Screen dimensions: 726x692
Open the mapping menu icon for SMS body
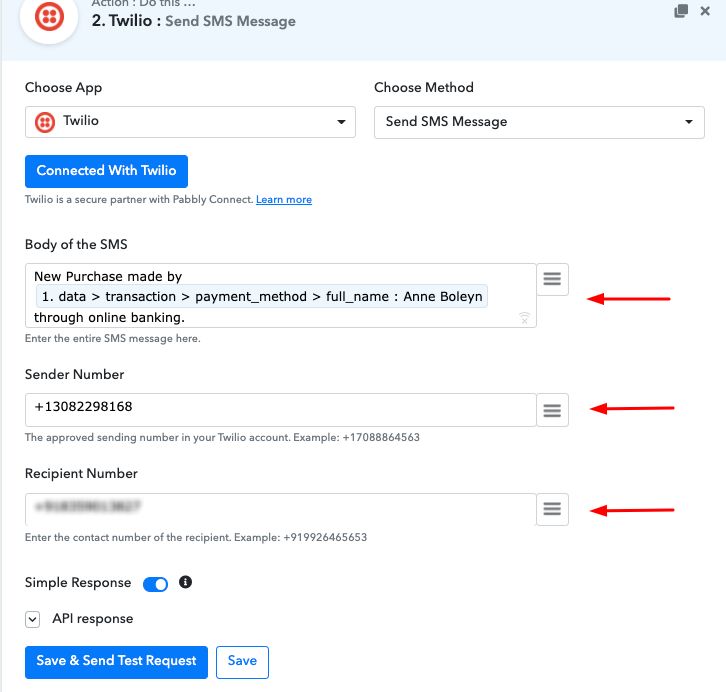[x=552, y=279]
